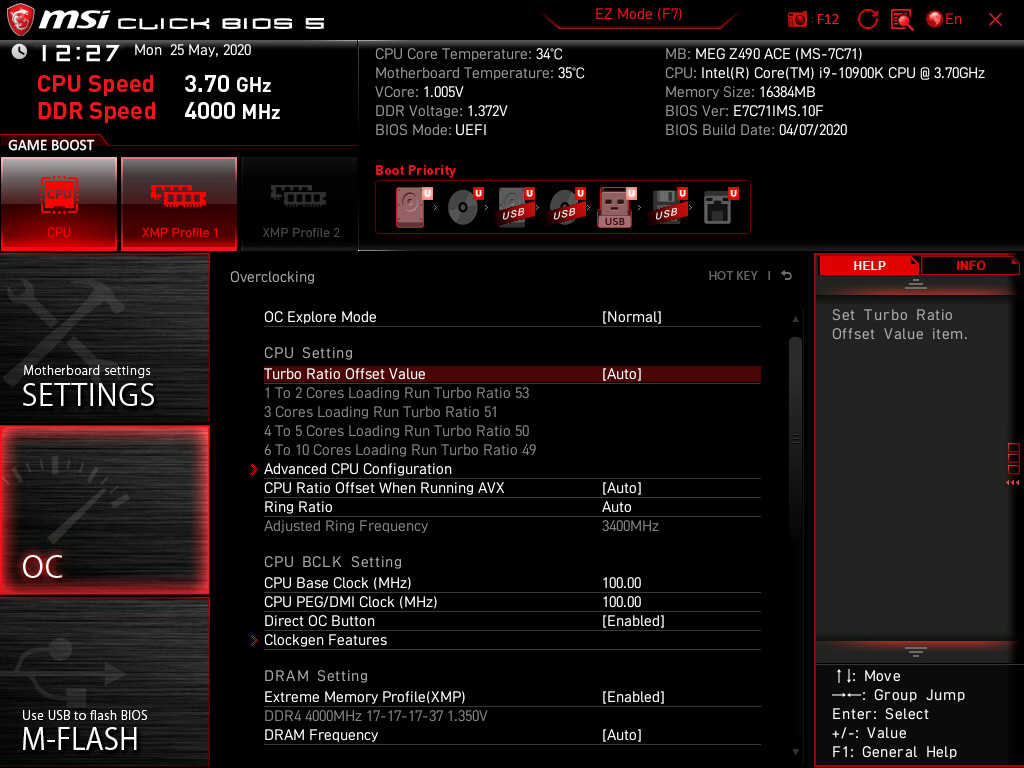Image resolution: width=1024 pixels, height=768 pixels.
Task: Click the clock icon beside the time
Action: [x=20, y=52]
